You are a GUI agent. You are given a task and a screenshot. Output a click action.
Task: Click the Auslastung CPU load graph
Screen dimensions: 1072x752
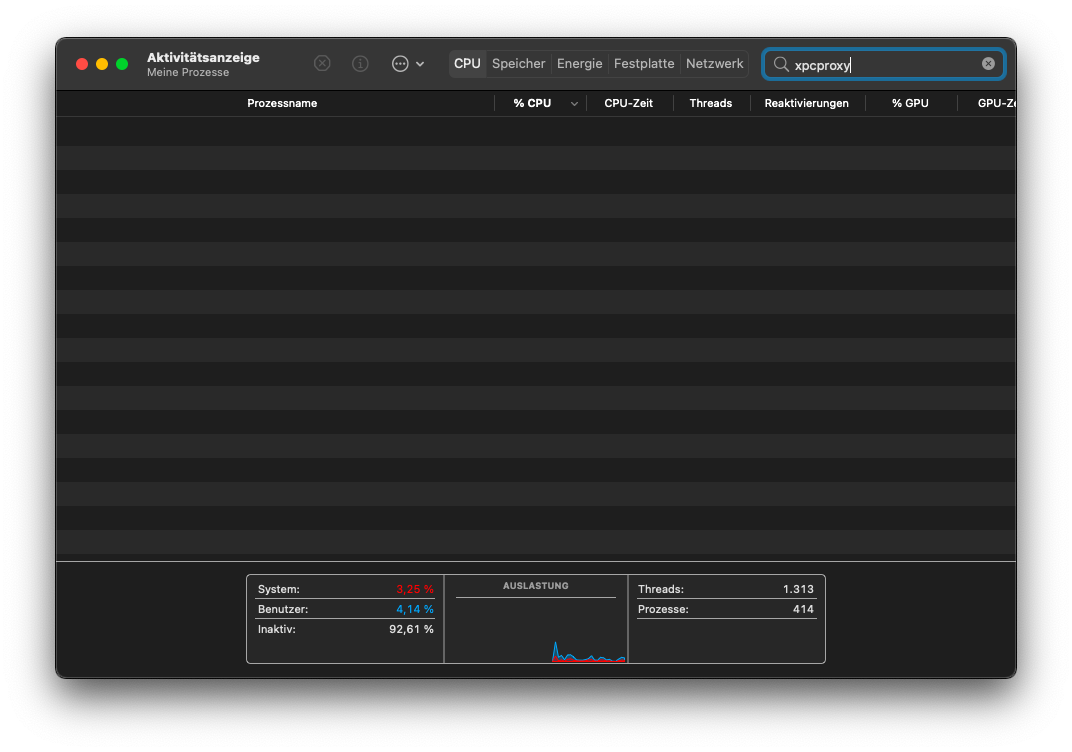(x=536, y=630)
